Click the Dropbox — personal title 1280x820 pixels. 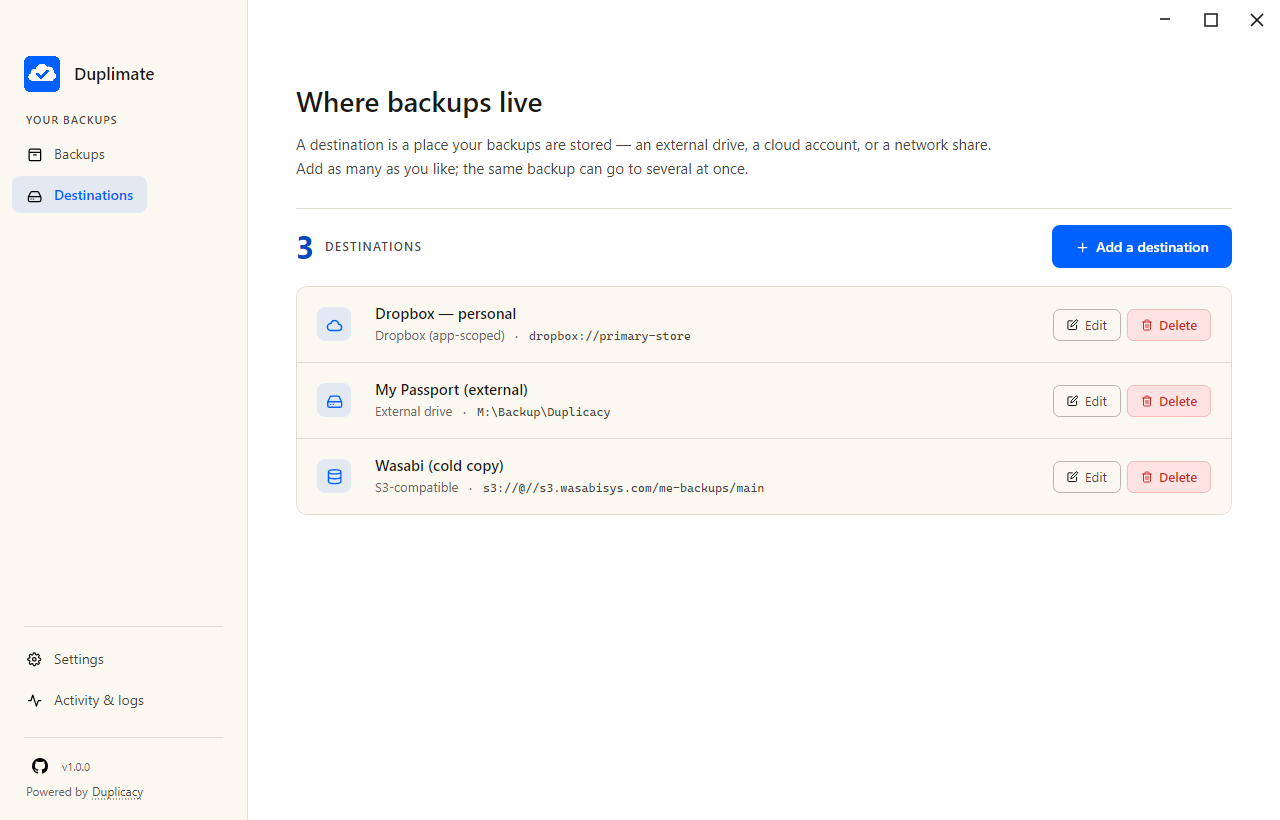(445, 314)
